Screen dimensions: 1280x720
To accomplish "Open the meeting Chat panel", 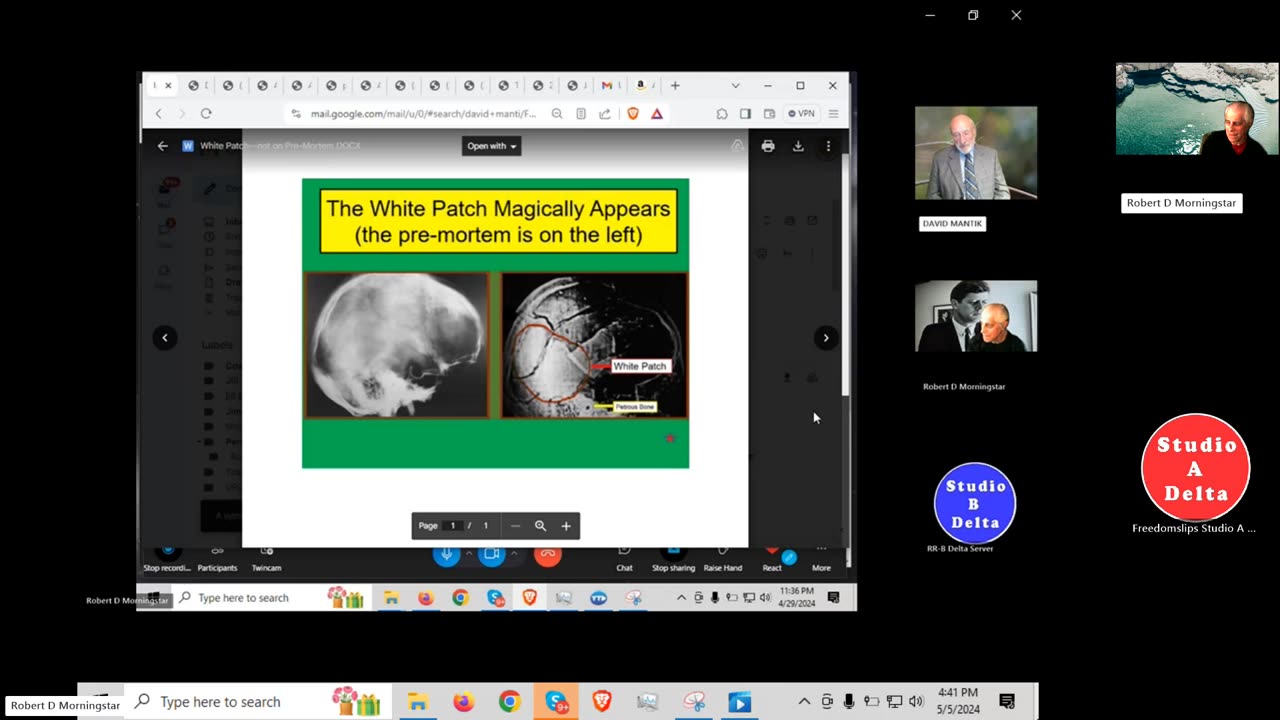I will (x=624, y=558).
